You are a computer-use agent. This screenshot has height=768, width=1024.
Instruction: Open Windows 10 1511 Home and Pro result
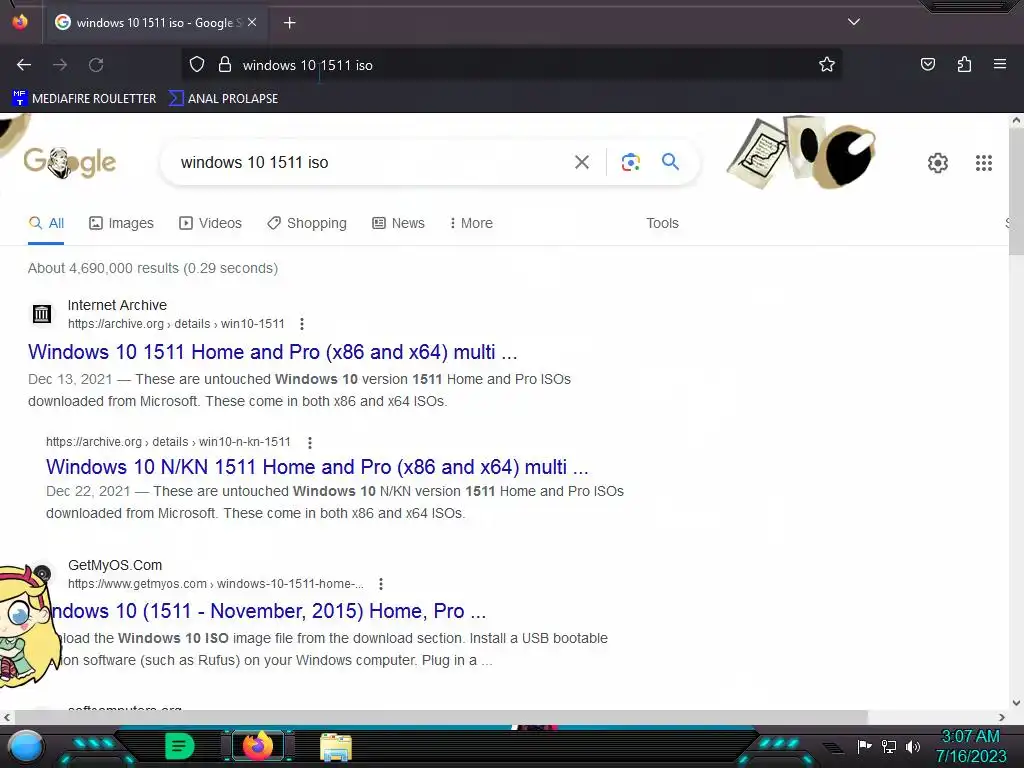272,352
